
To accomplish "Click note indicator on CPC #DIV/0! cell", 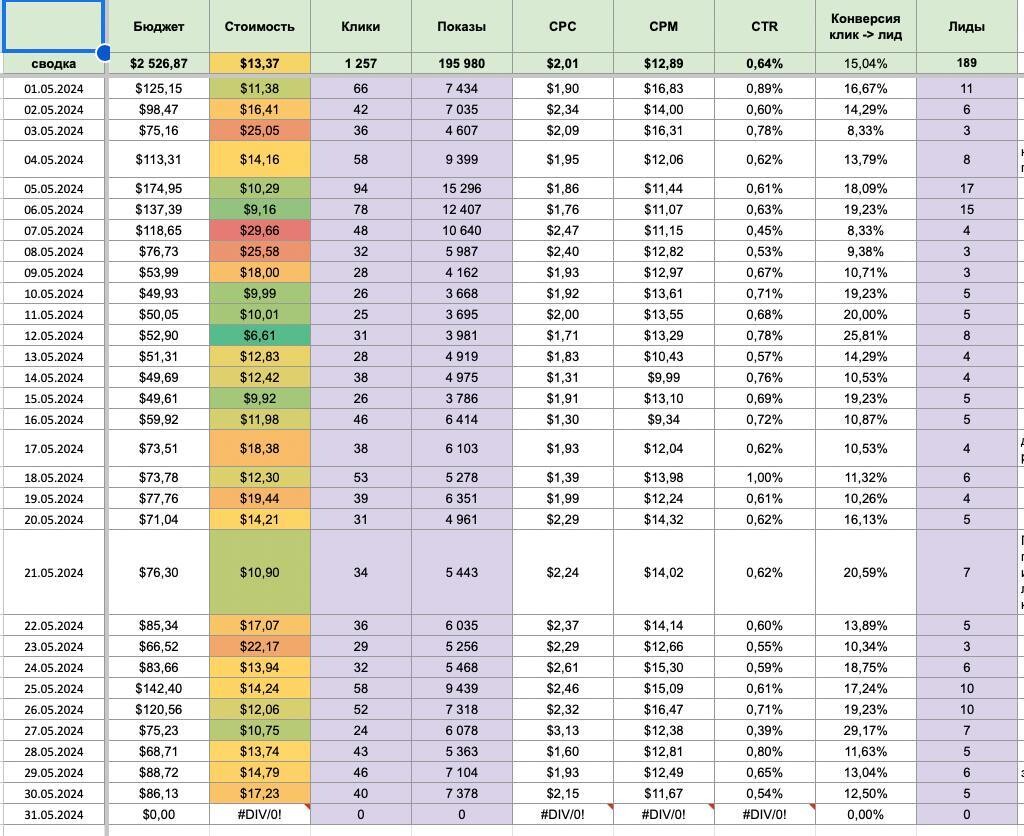I will point(611,807).
